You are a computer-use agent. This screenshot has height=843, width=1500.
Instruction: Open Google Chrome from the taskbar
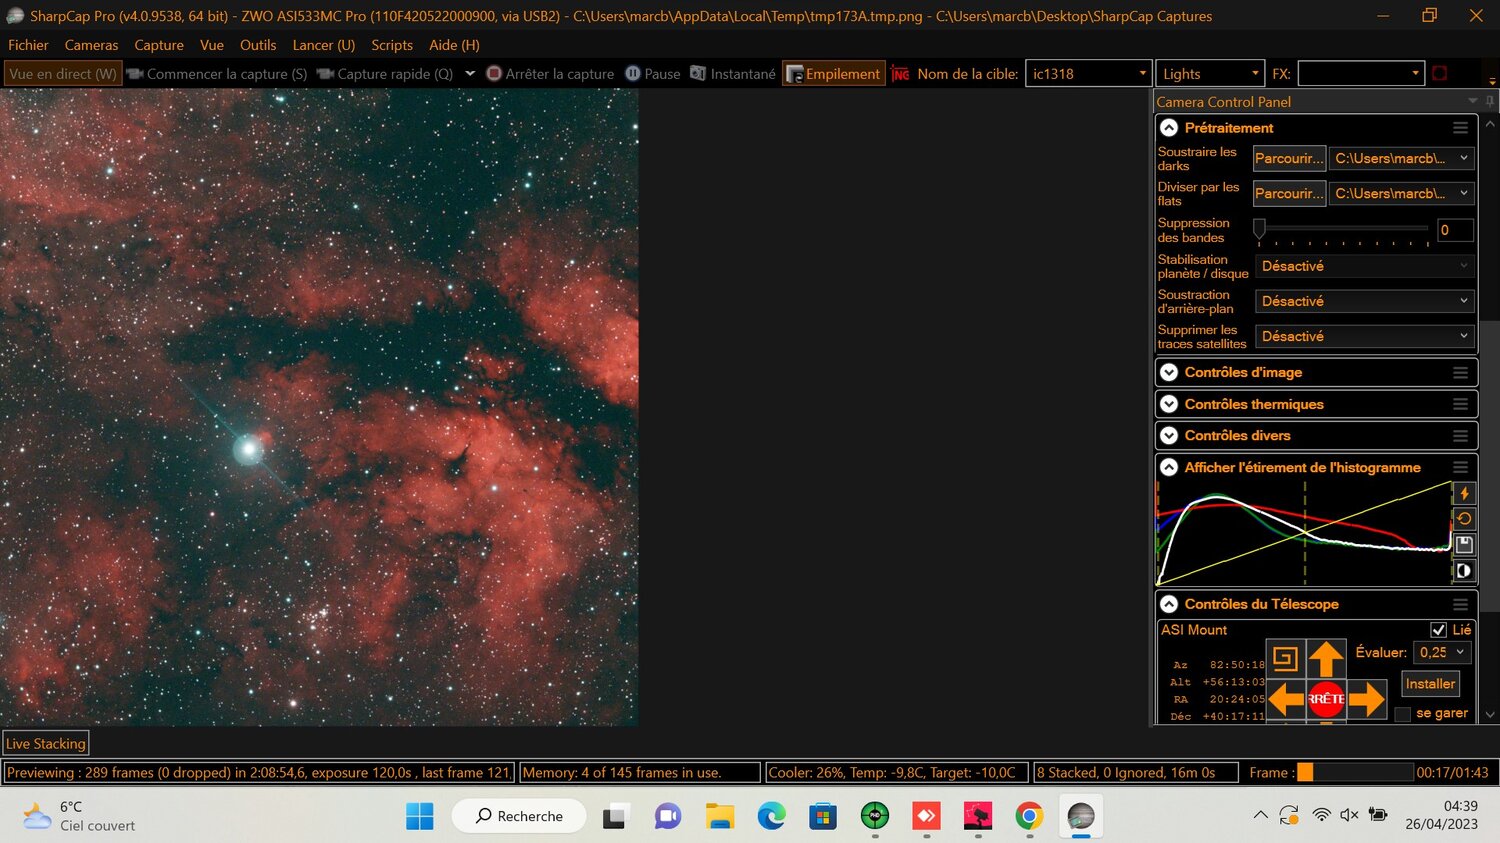1029,816
